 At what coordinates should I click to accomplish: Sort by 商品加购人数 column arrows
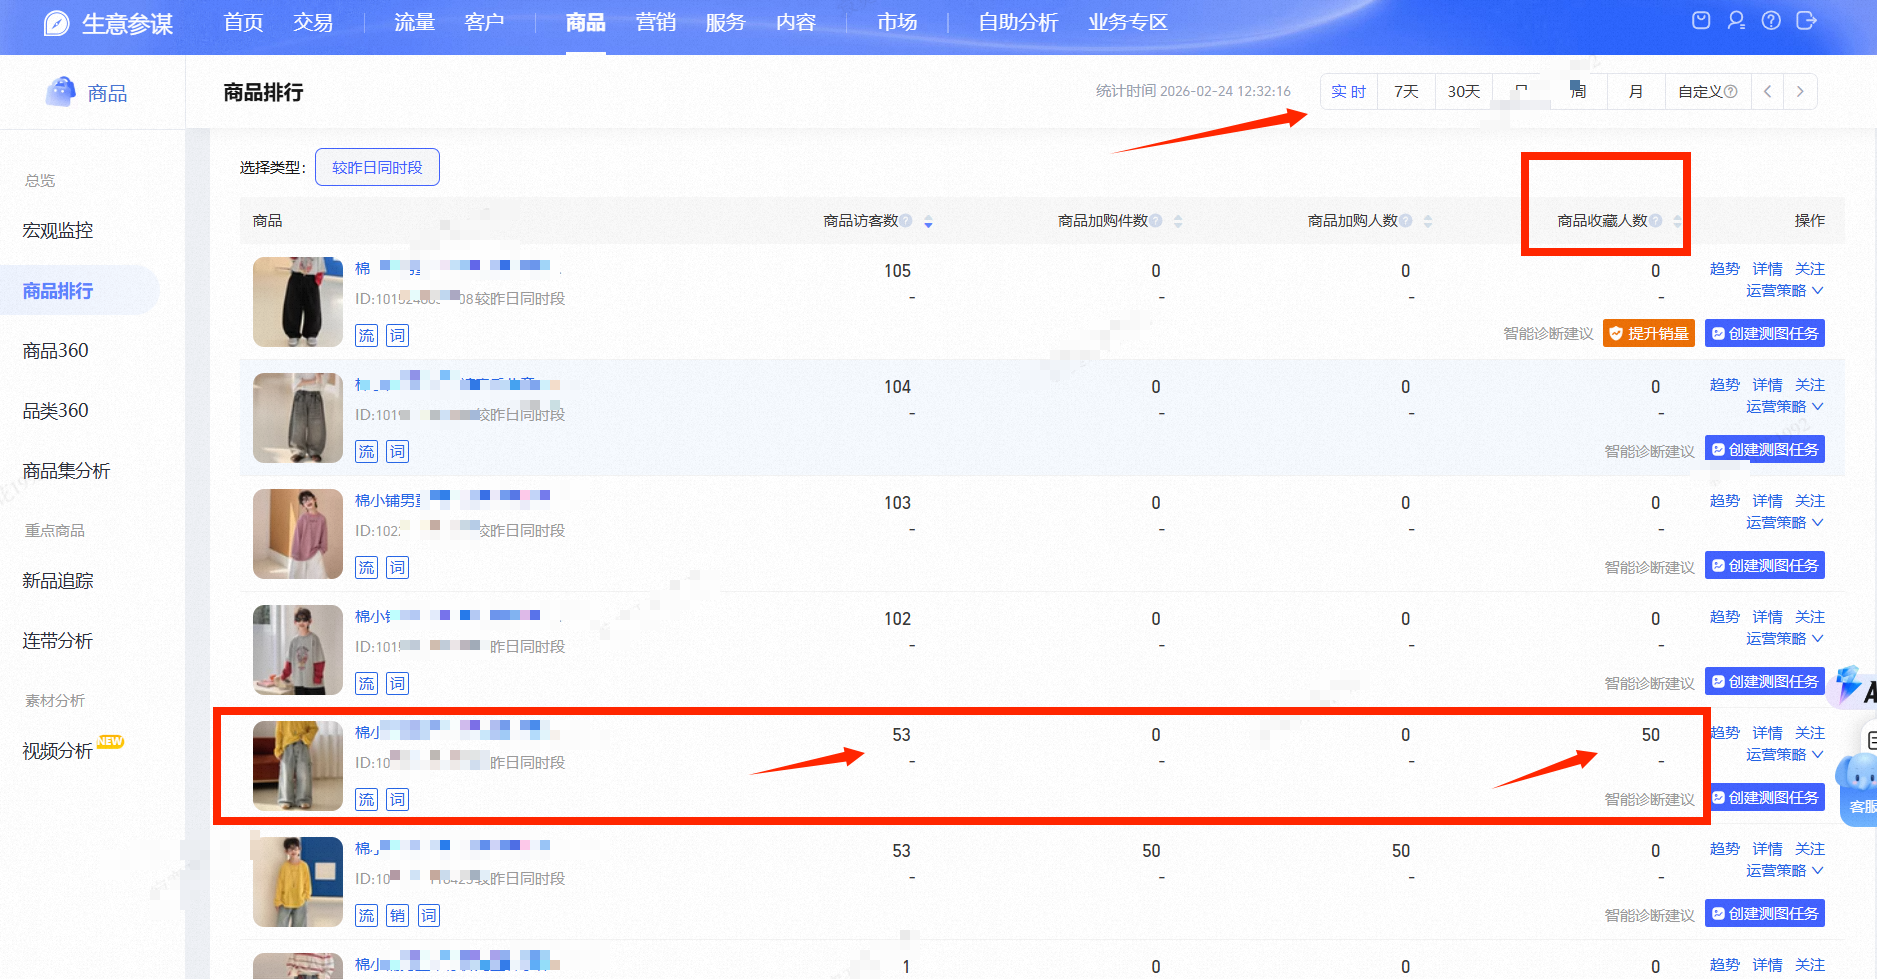(x=1428, y=221)
